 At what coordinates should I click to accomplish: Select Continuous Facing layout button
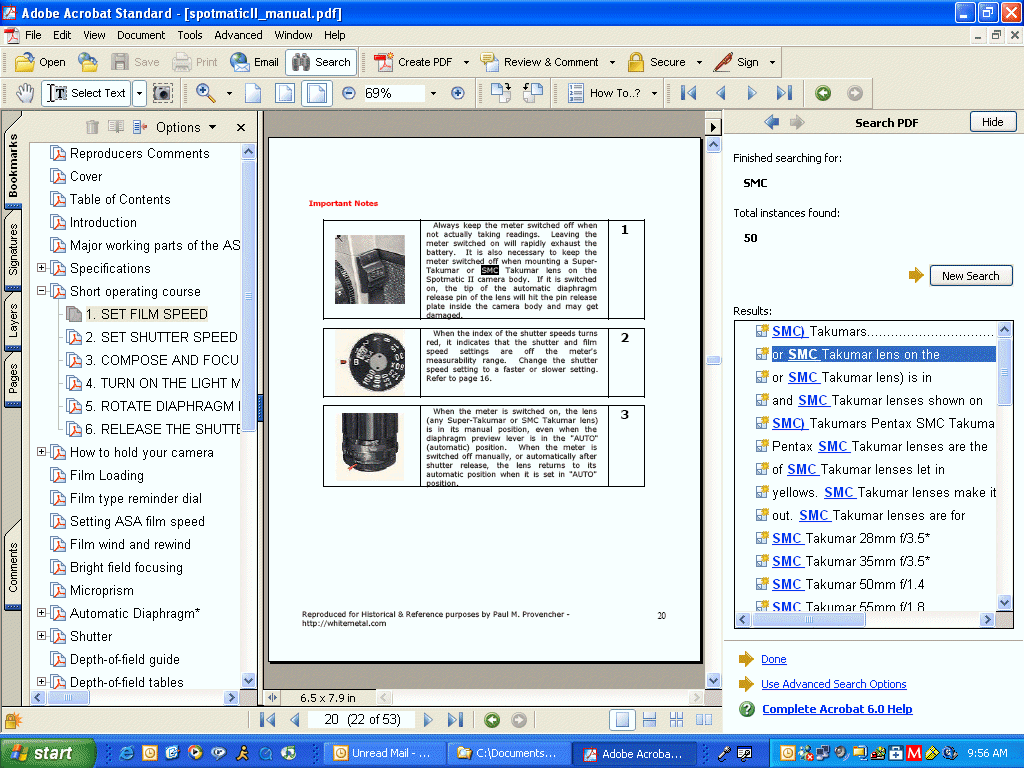(677, 720)
